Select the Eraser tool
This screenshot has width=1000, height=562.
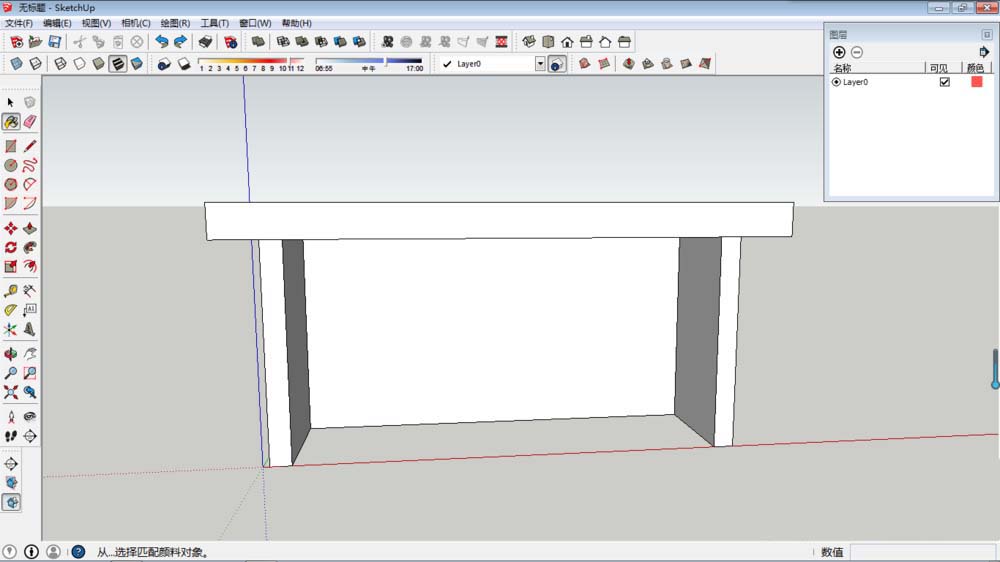(29, 121)
